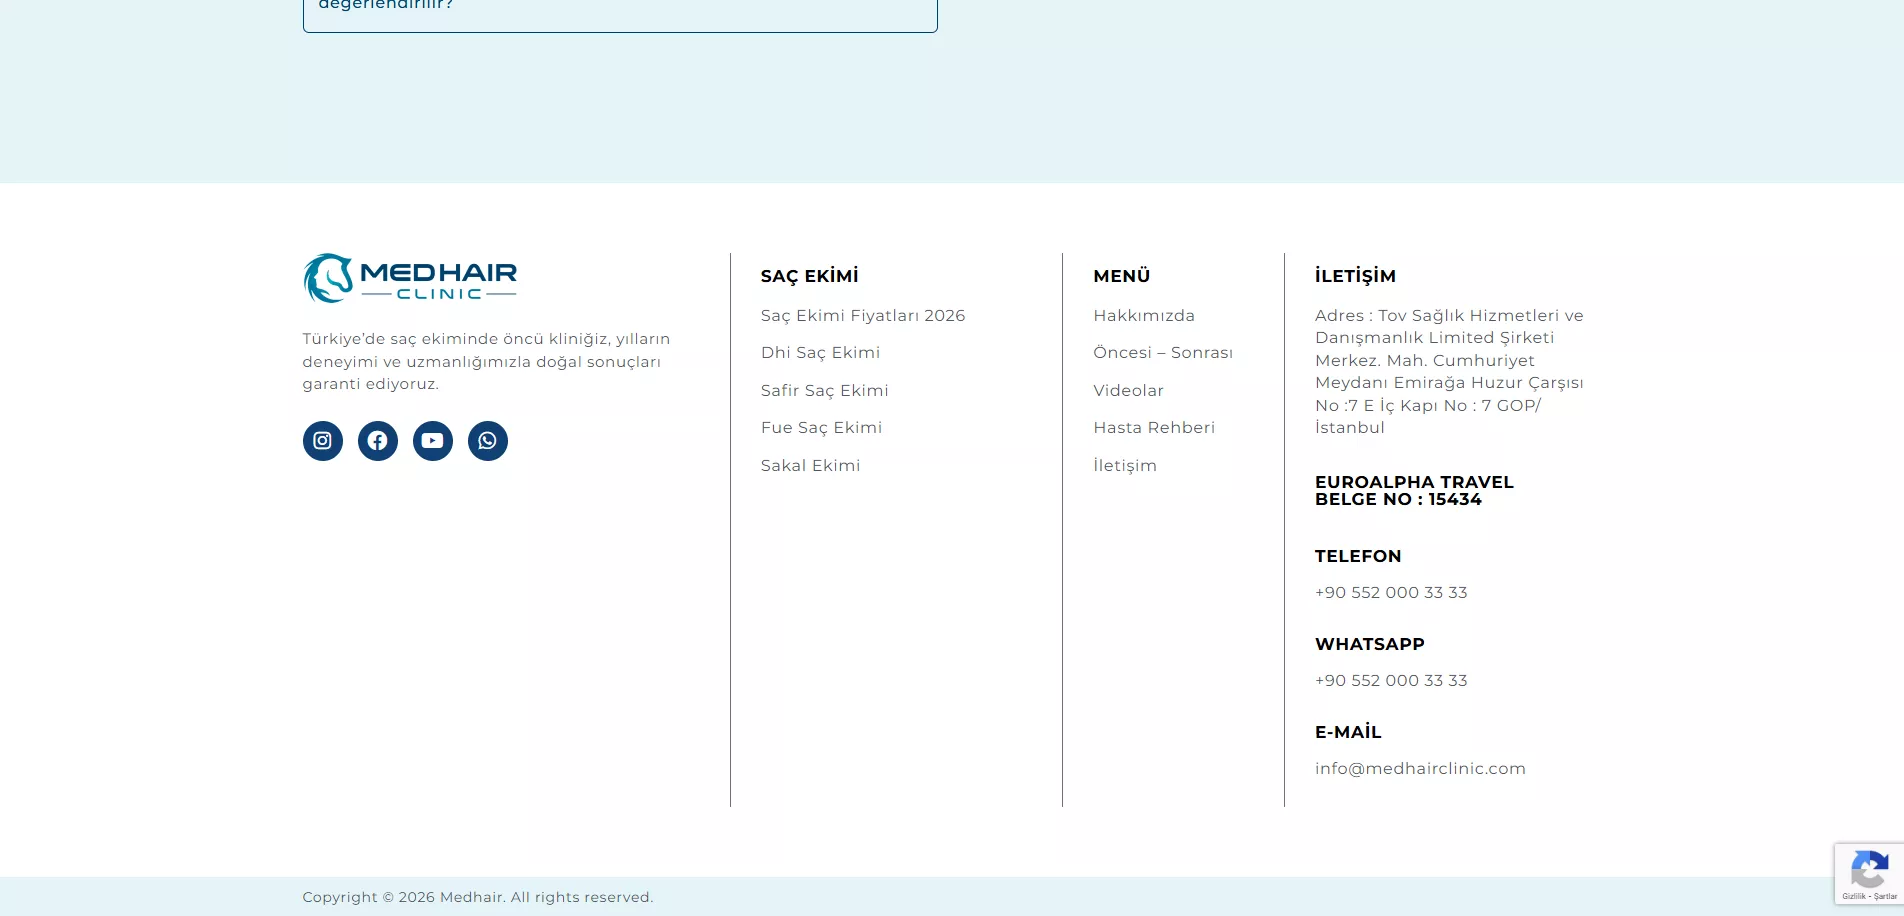Select Öncesi – Sonrası menu item
The image size is (1904, 916).
[1162, 353]
